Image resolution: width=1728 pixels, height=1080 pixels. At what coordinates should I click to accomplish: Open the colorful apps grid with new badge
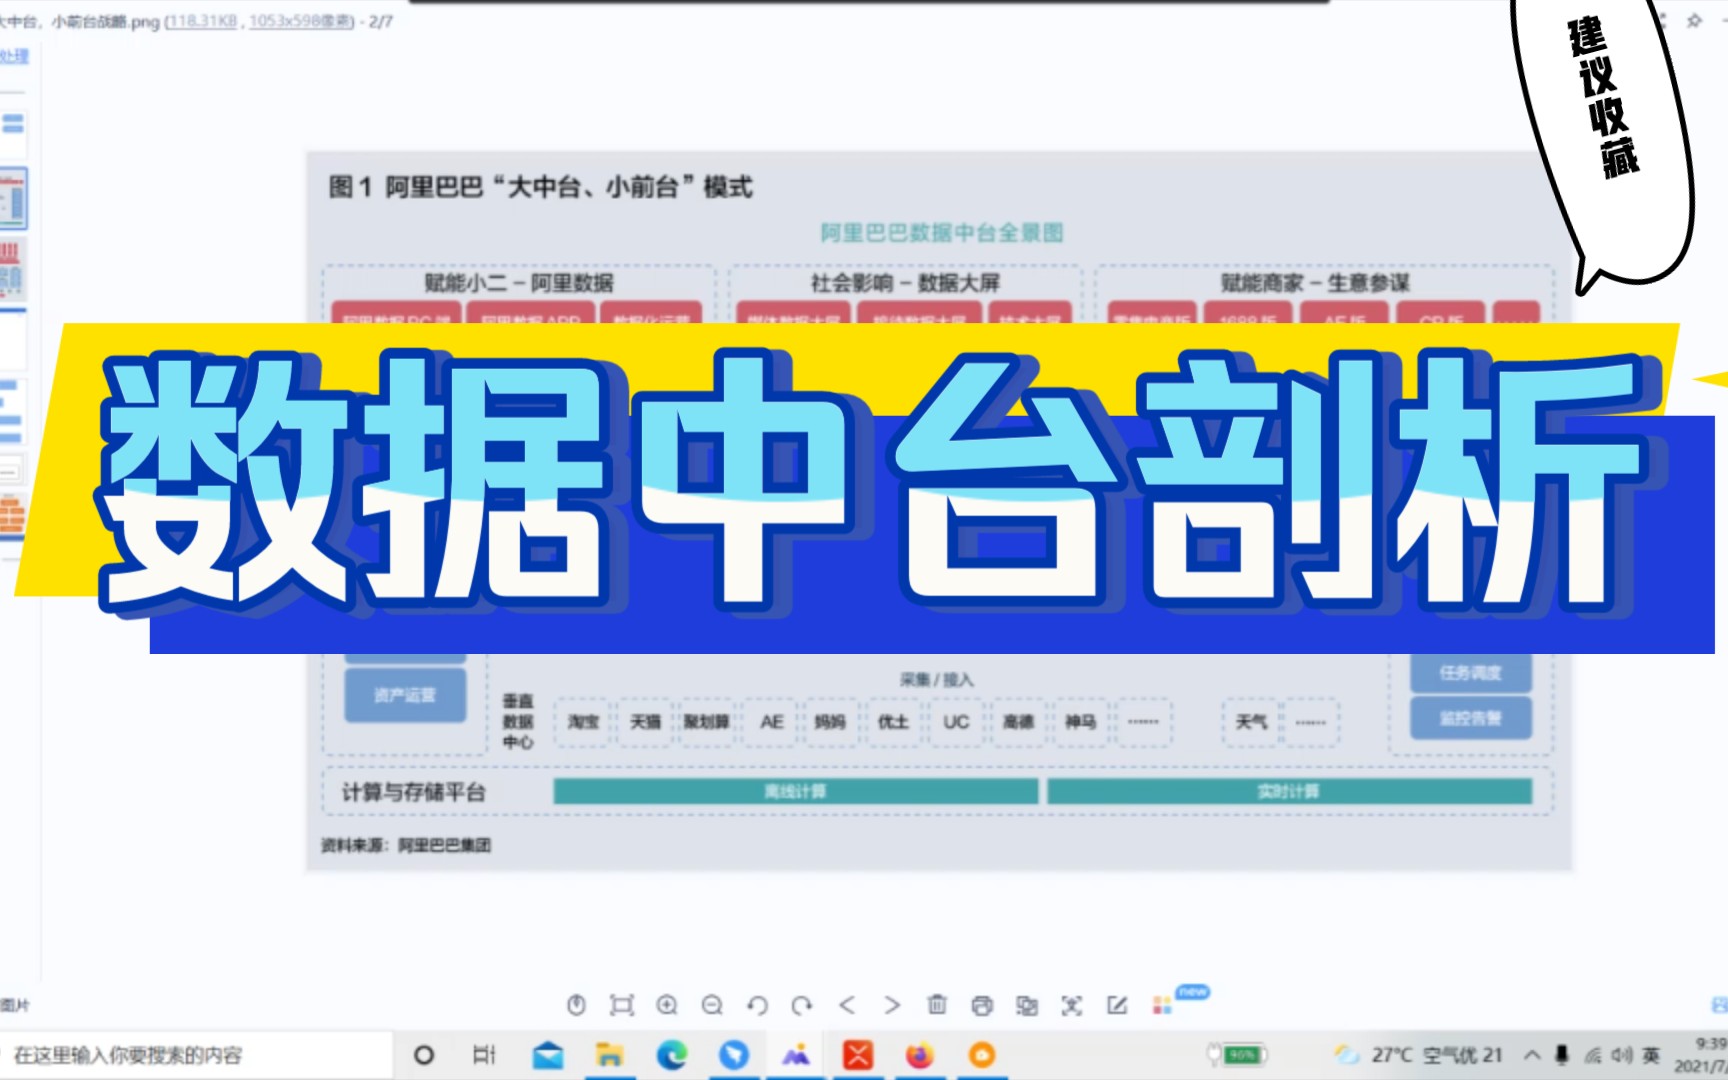click(x=1163, y=1005)
